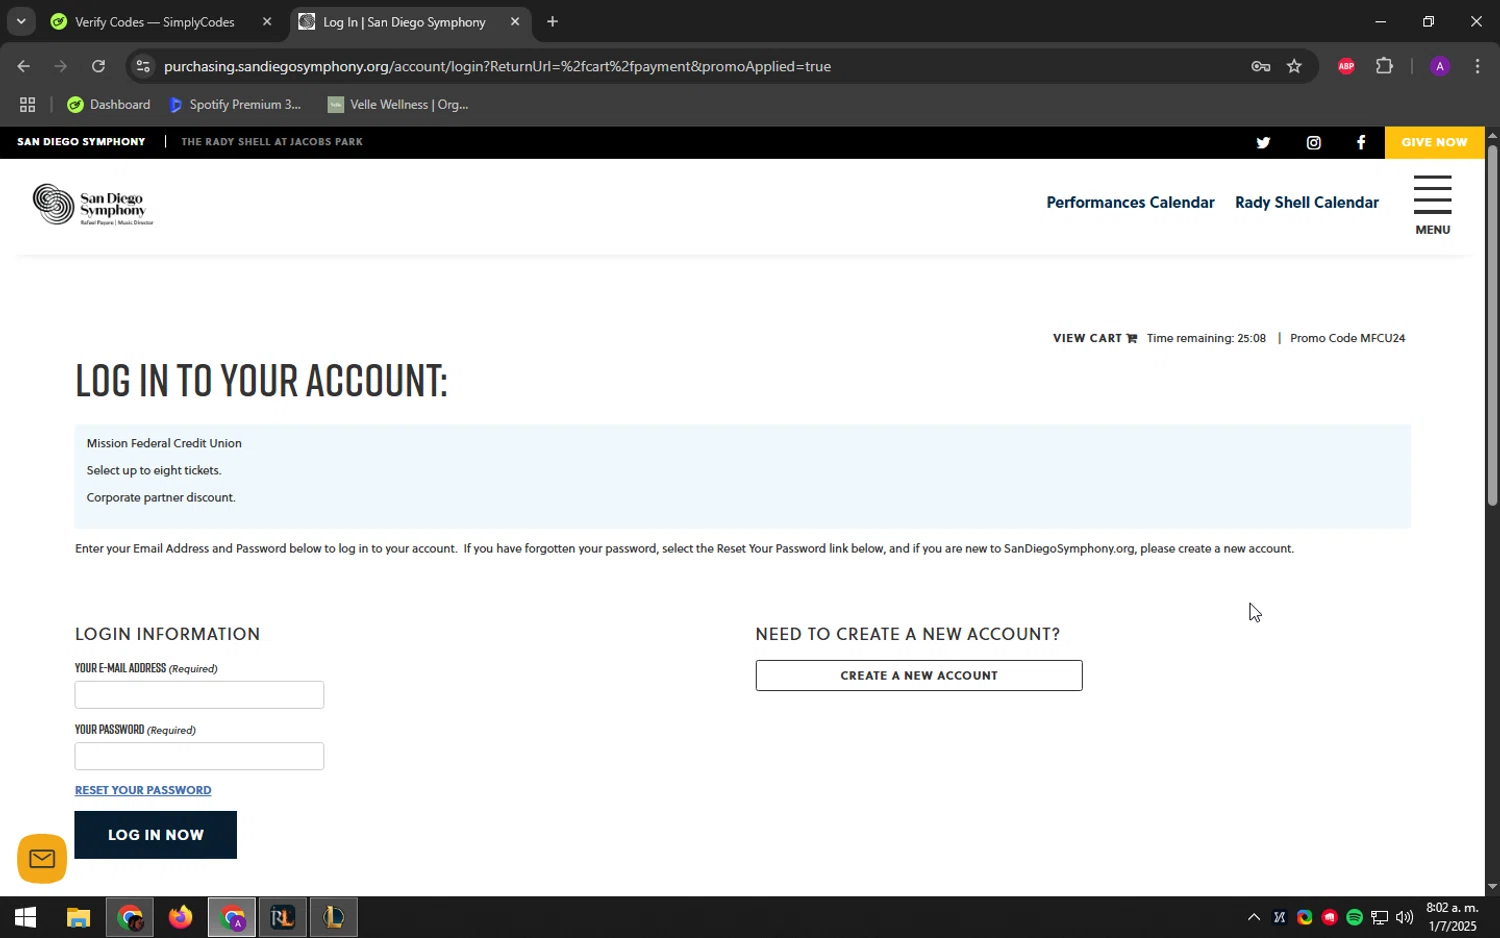Click the SAN DIEGO SYMPHONY top link
Viewport: 1500px width, 938px height.
tap(81, 142)
